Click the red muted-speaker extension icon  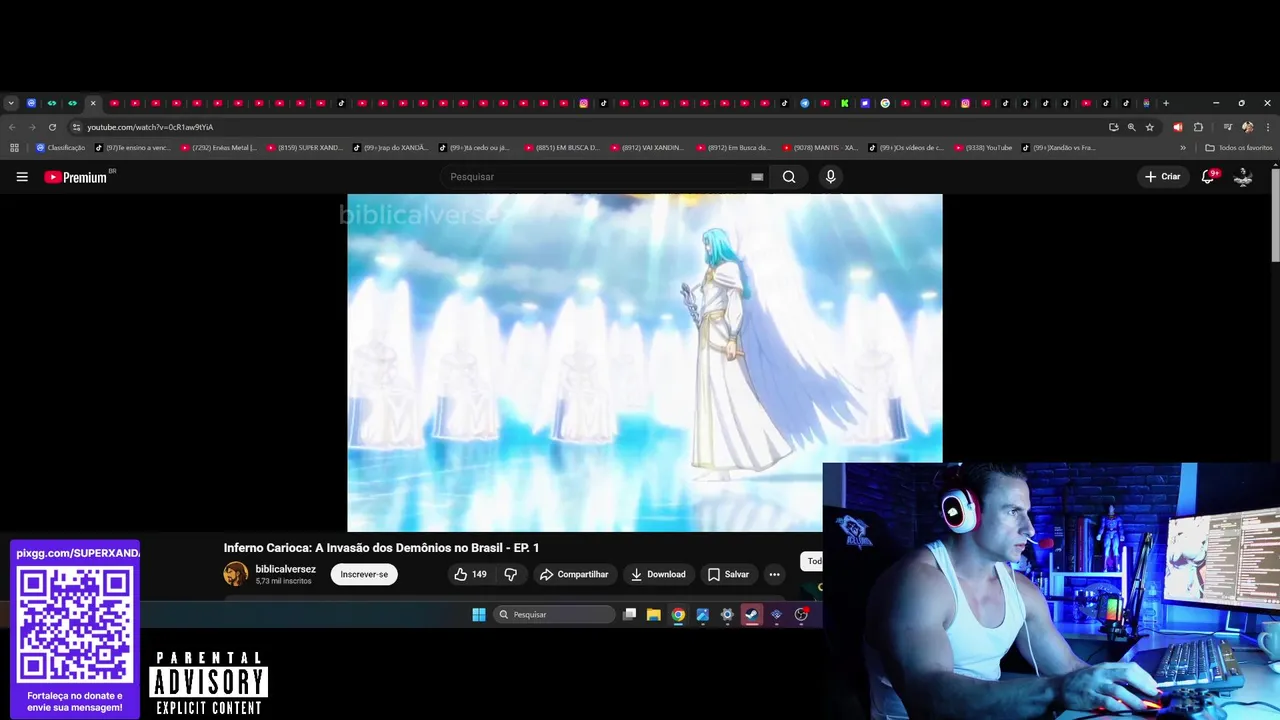[x=1177, y=127]
